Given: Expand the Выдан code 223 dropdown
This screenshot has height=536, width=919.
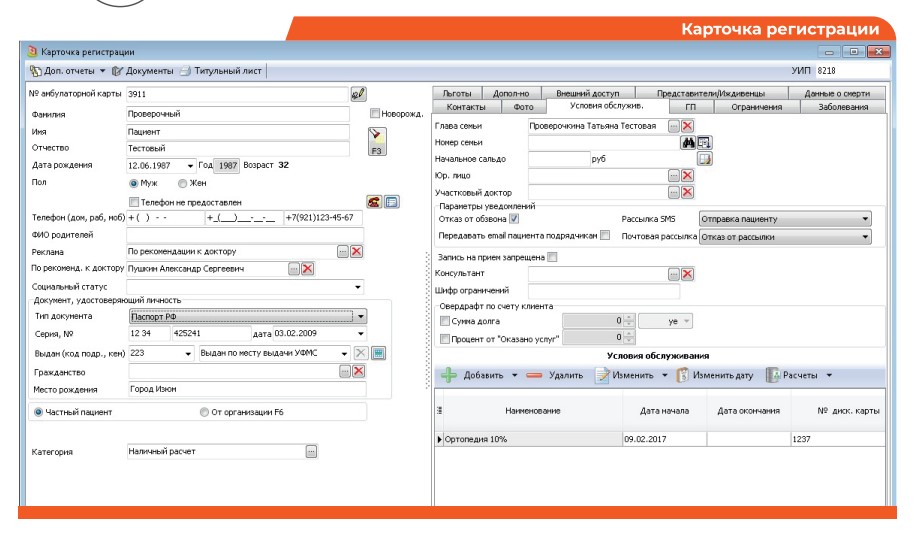Looking at the screenshot, I should 188,353.
